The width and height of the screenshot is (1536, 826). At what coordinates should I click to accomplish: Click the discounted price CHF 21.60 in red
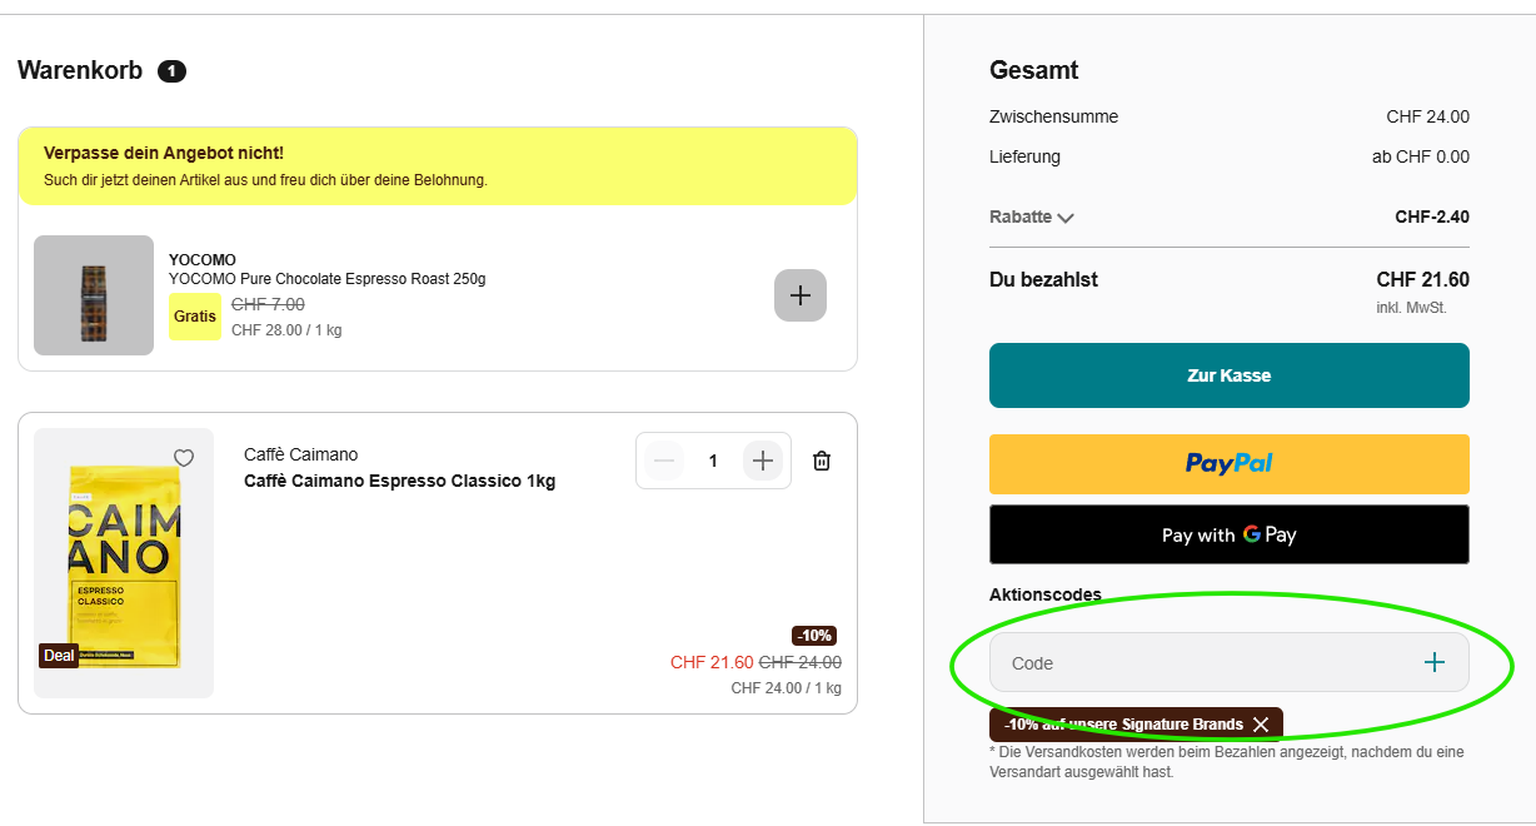(x=712, y=662)
